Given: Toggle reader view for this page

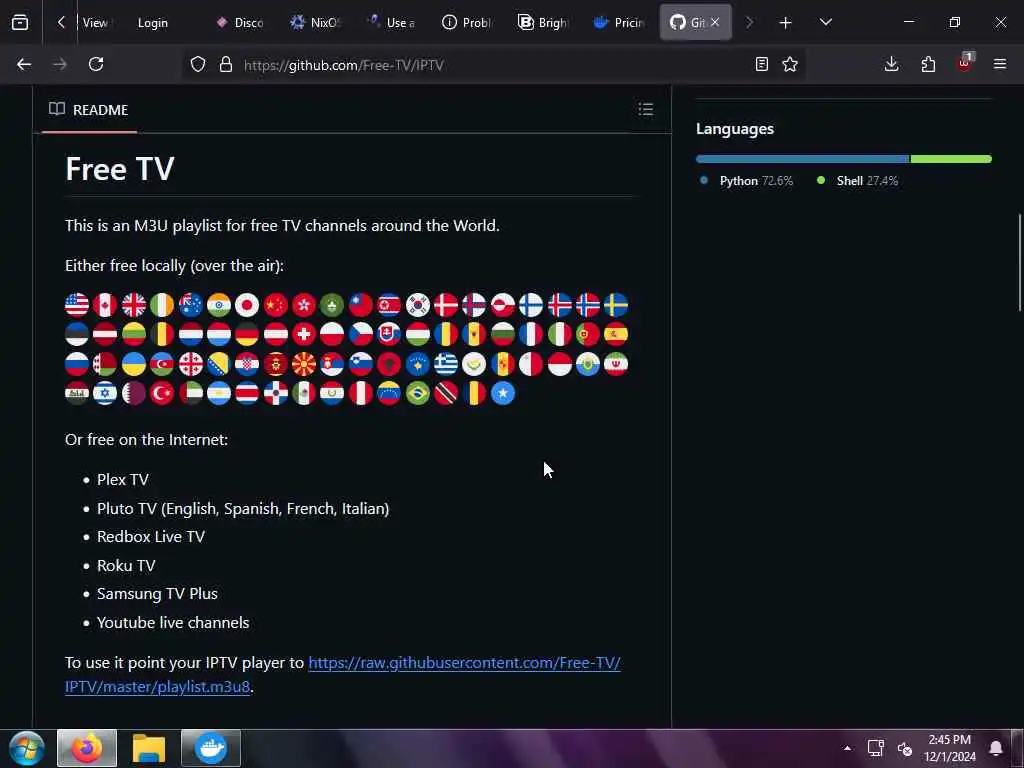Looking at the screenshot, I should [x=761, y=64].
